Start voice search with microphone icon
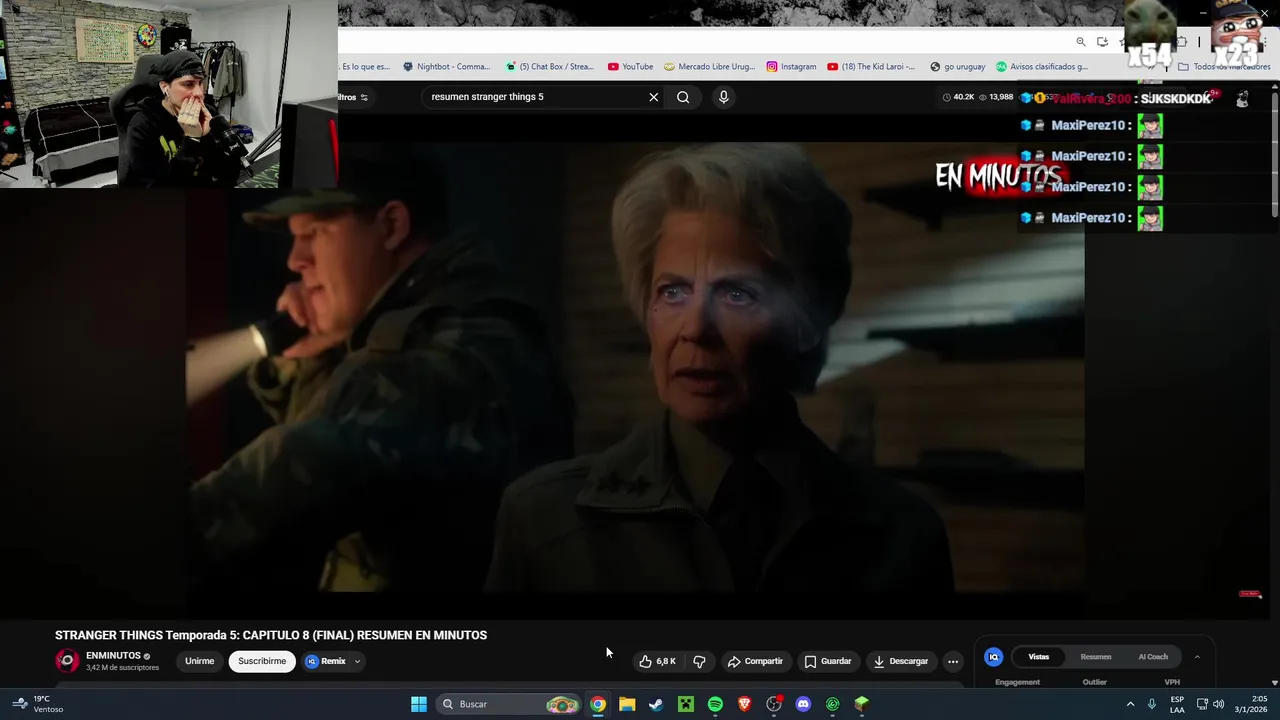Screen dimensions: 1280x720 point(723,97)
